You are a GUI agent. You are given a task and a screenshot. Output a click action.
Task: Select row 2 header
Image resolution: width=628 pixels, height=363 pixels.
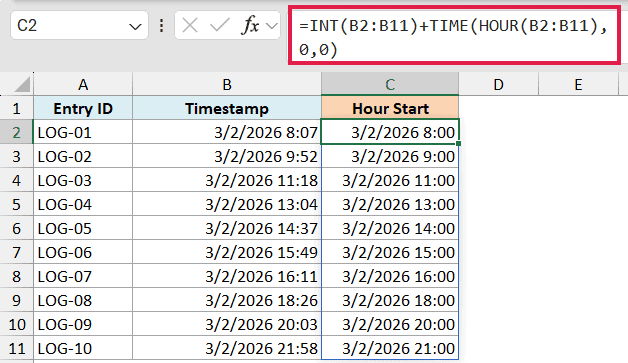click(16, 132)
